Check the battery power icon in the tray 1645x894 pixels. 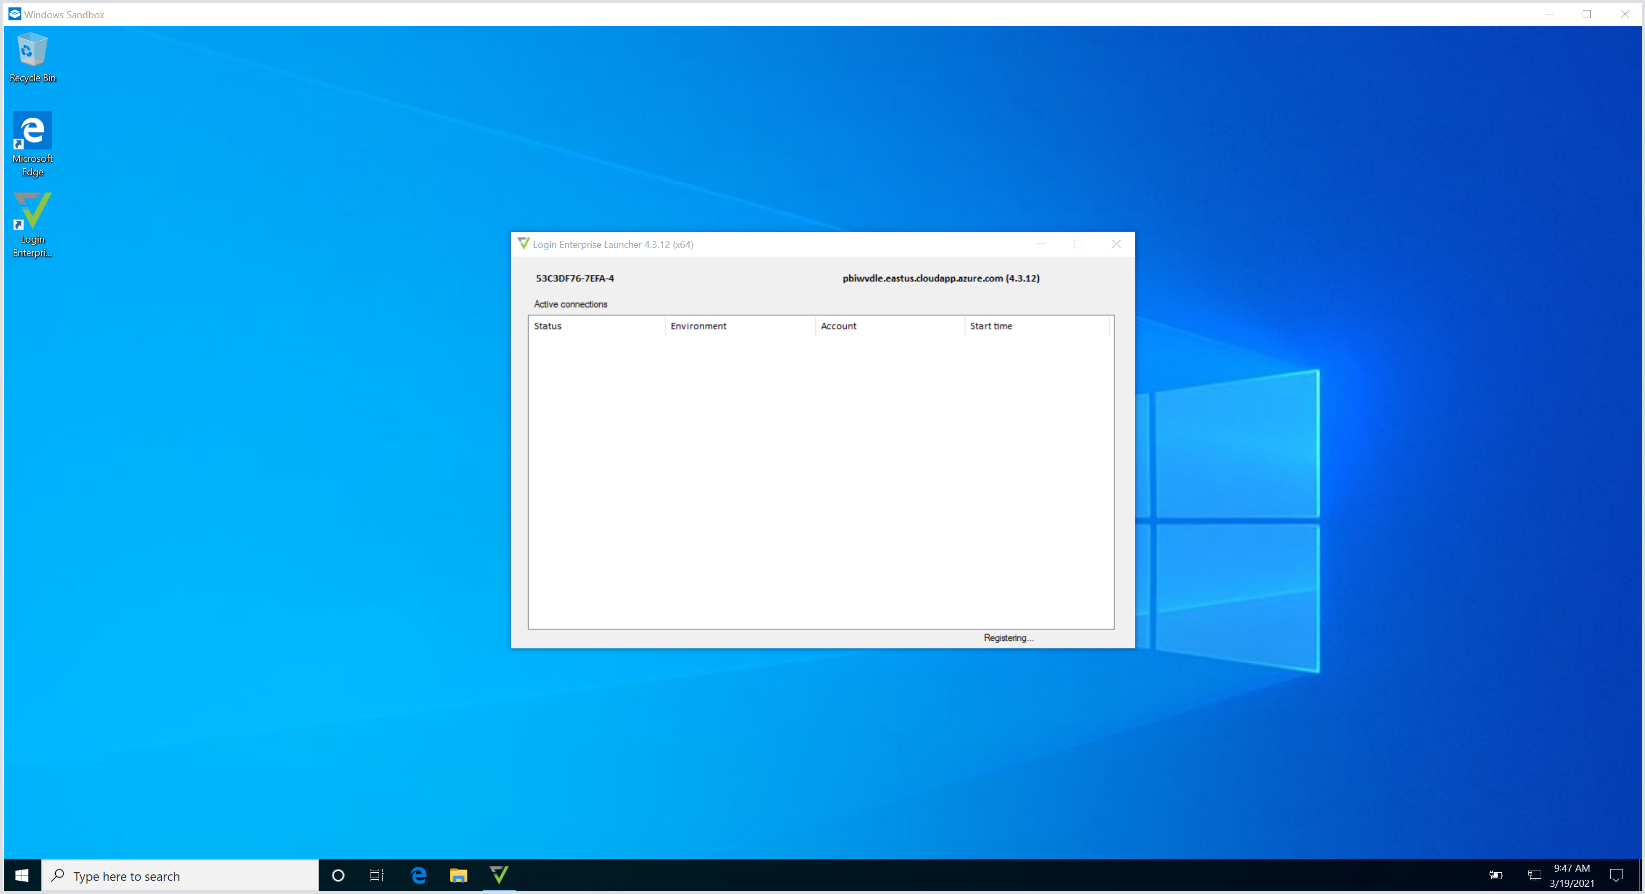pos(1496,876)
